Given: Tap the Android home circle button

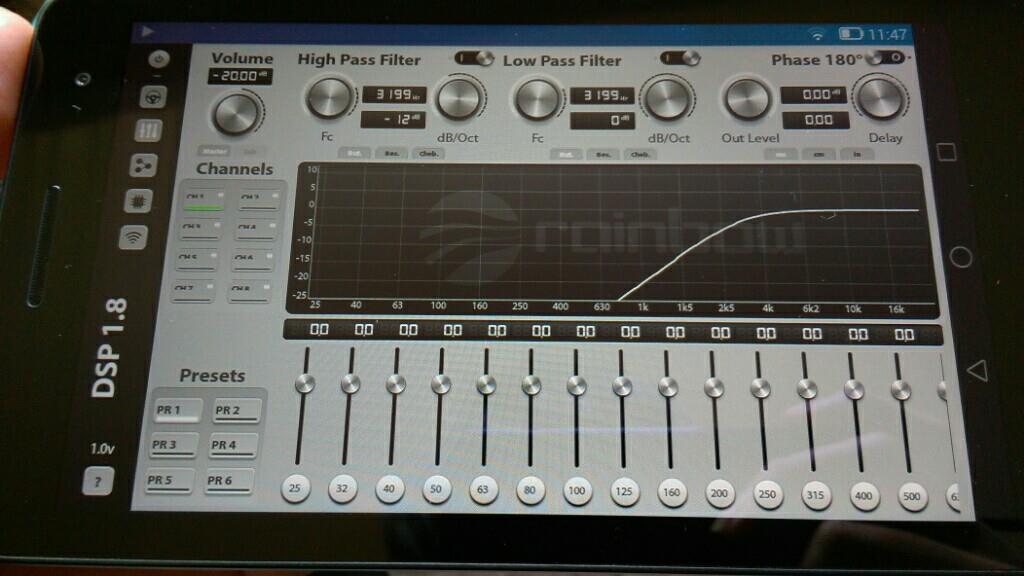Looking at the screenshot, I should tap(961, 257).
